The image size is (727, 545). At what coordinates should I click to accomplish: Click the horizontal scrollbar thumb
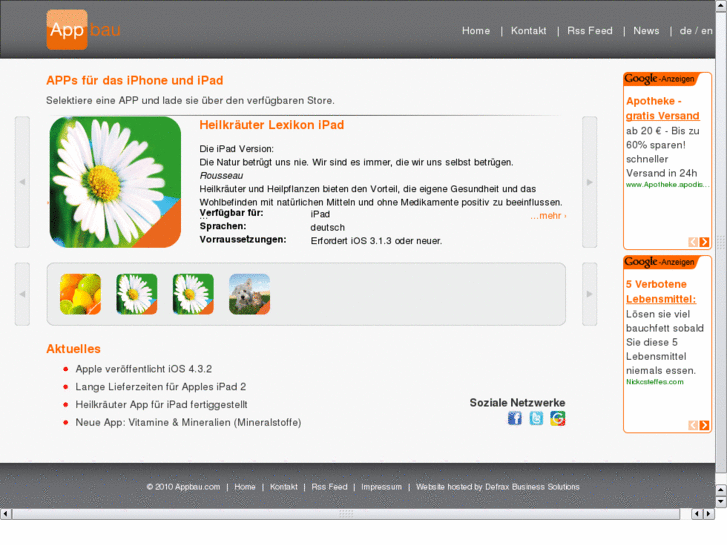(x=346, y=513)
